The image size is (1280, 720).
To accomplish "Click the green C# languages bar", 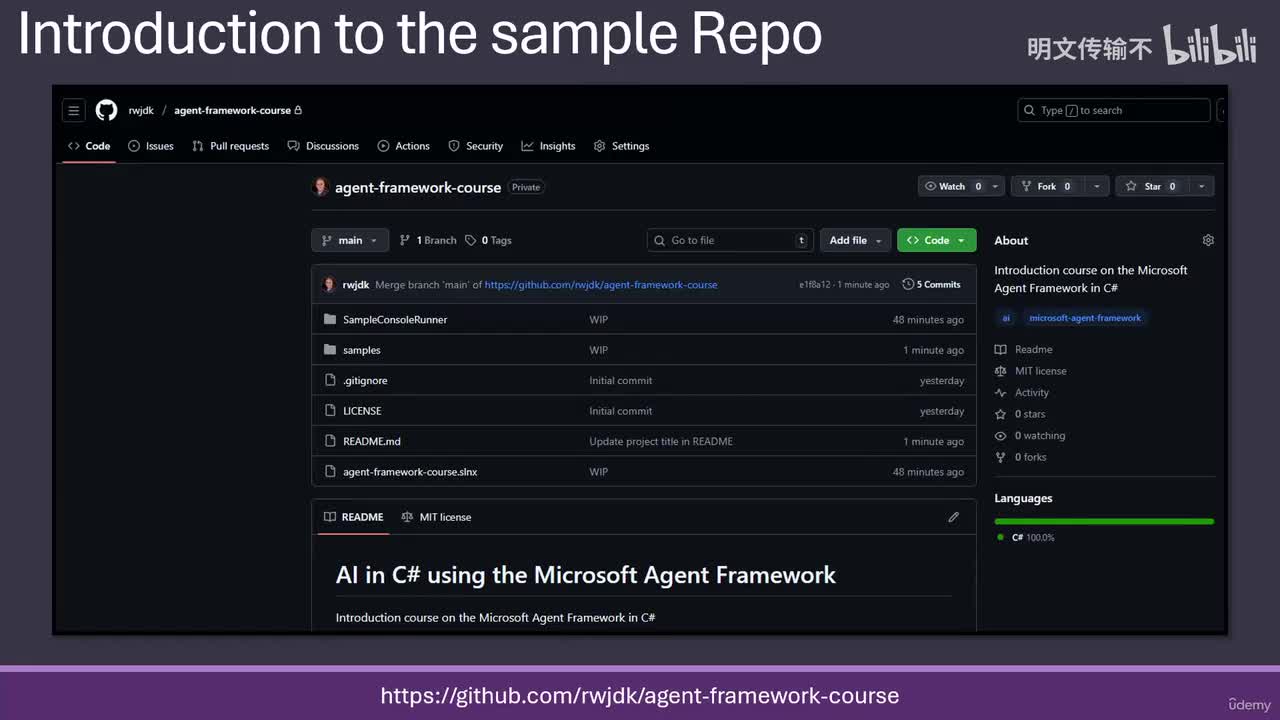I will [x=1104, y=521].
